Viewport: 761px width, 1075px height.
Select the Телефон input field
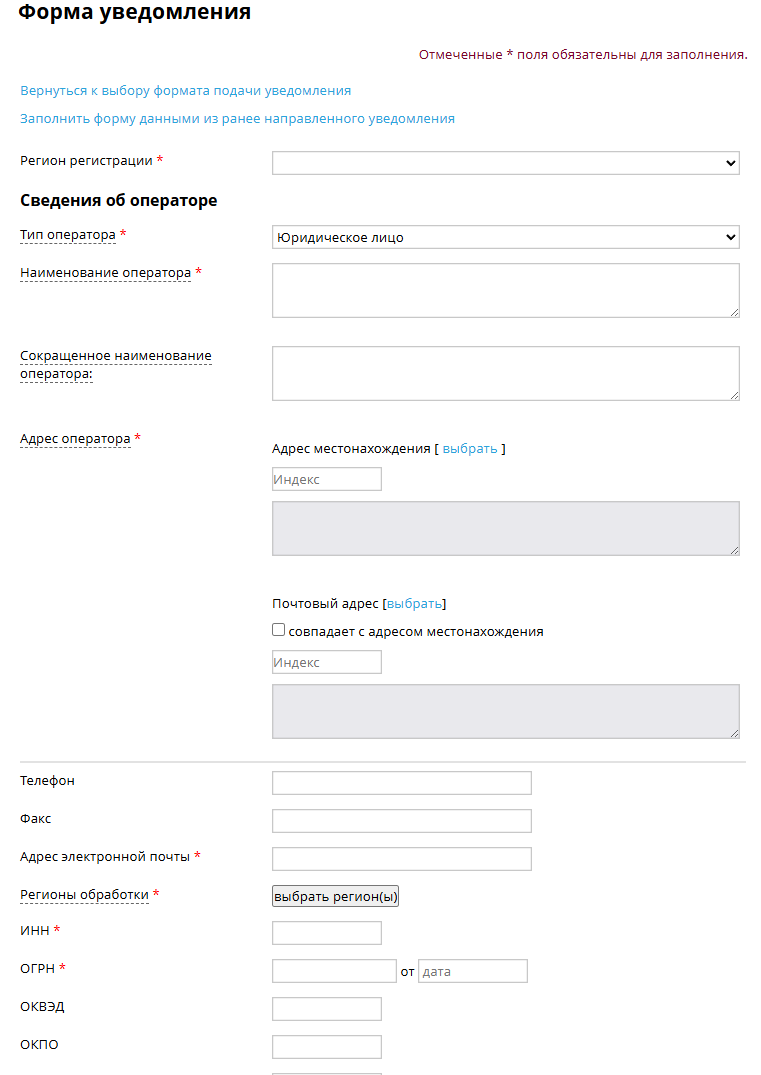click(x=401, y=782)
